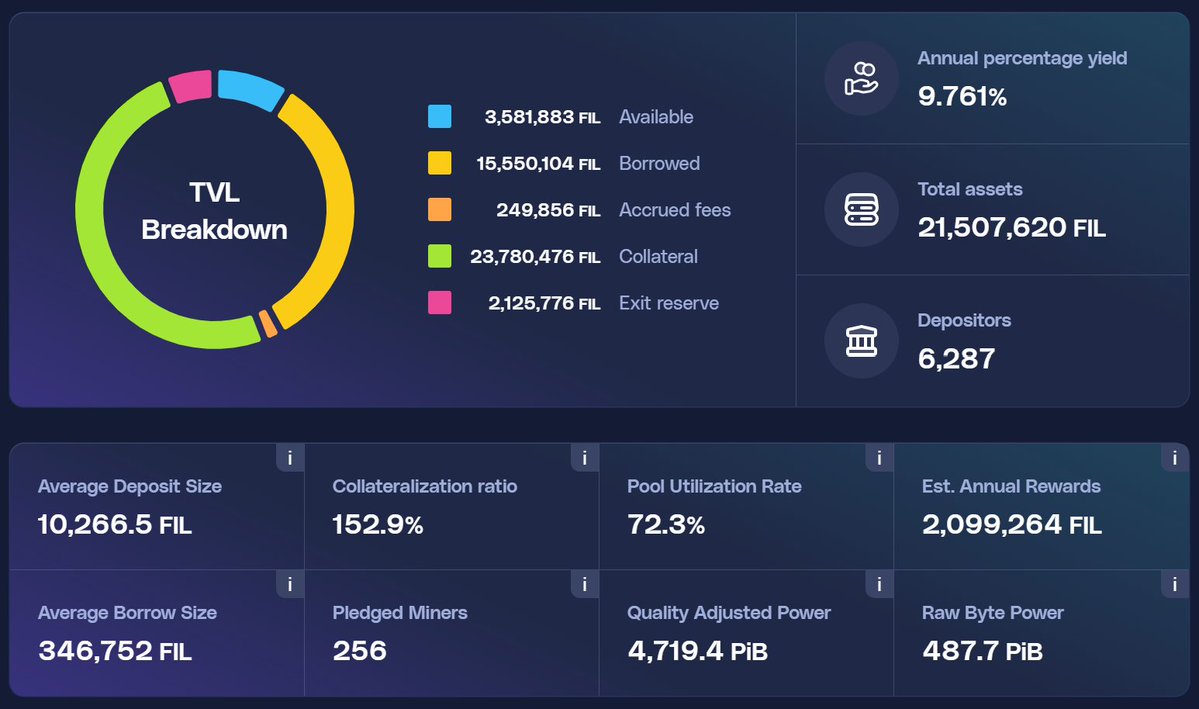Image resolution: width=1199 pixels, height=709 pixels.
Task: Open info icon on Collateralization ratio card
Action: [584, 458]
